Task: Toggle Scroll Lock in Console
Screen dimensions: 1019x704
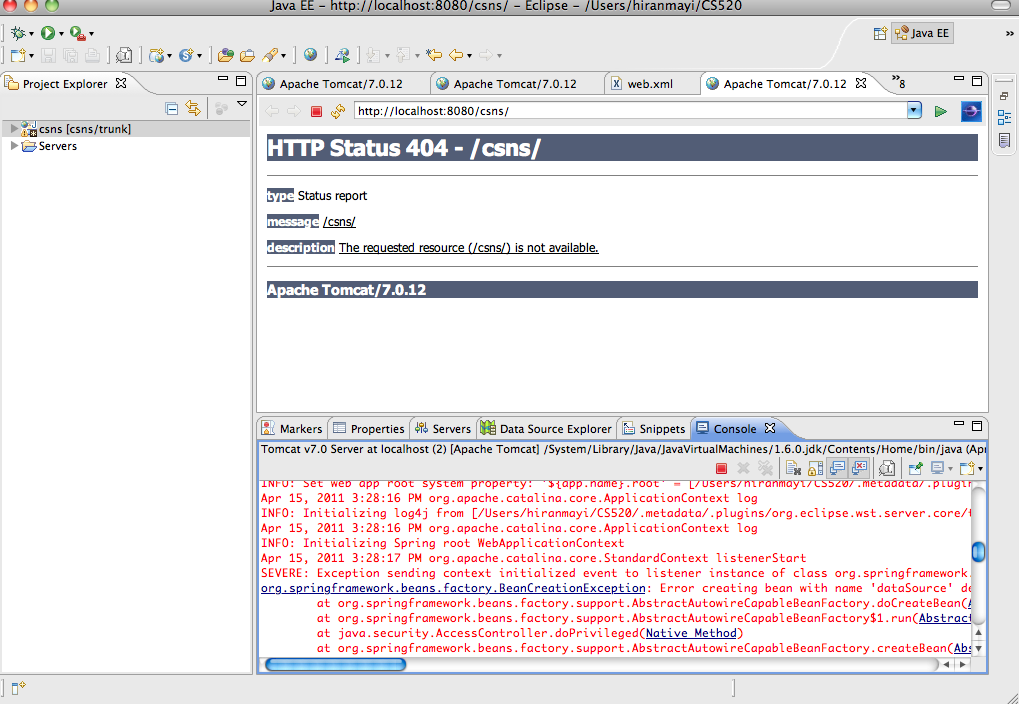Action: point(815,468)
